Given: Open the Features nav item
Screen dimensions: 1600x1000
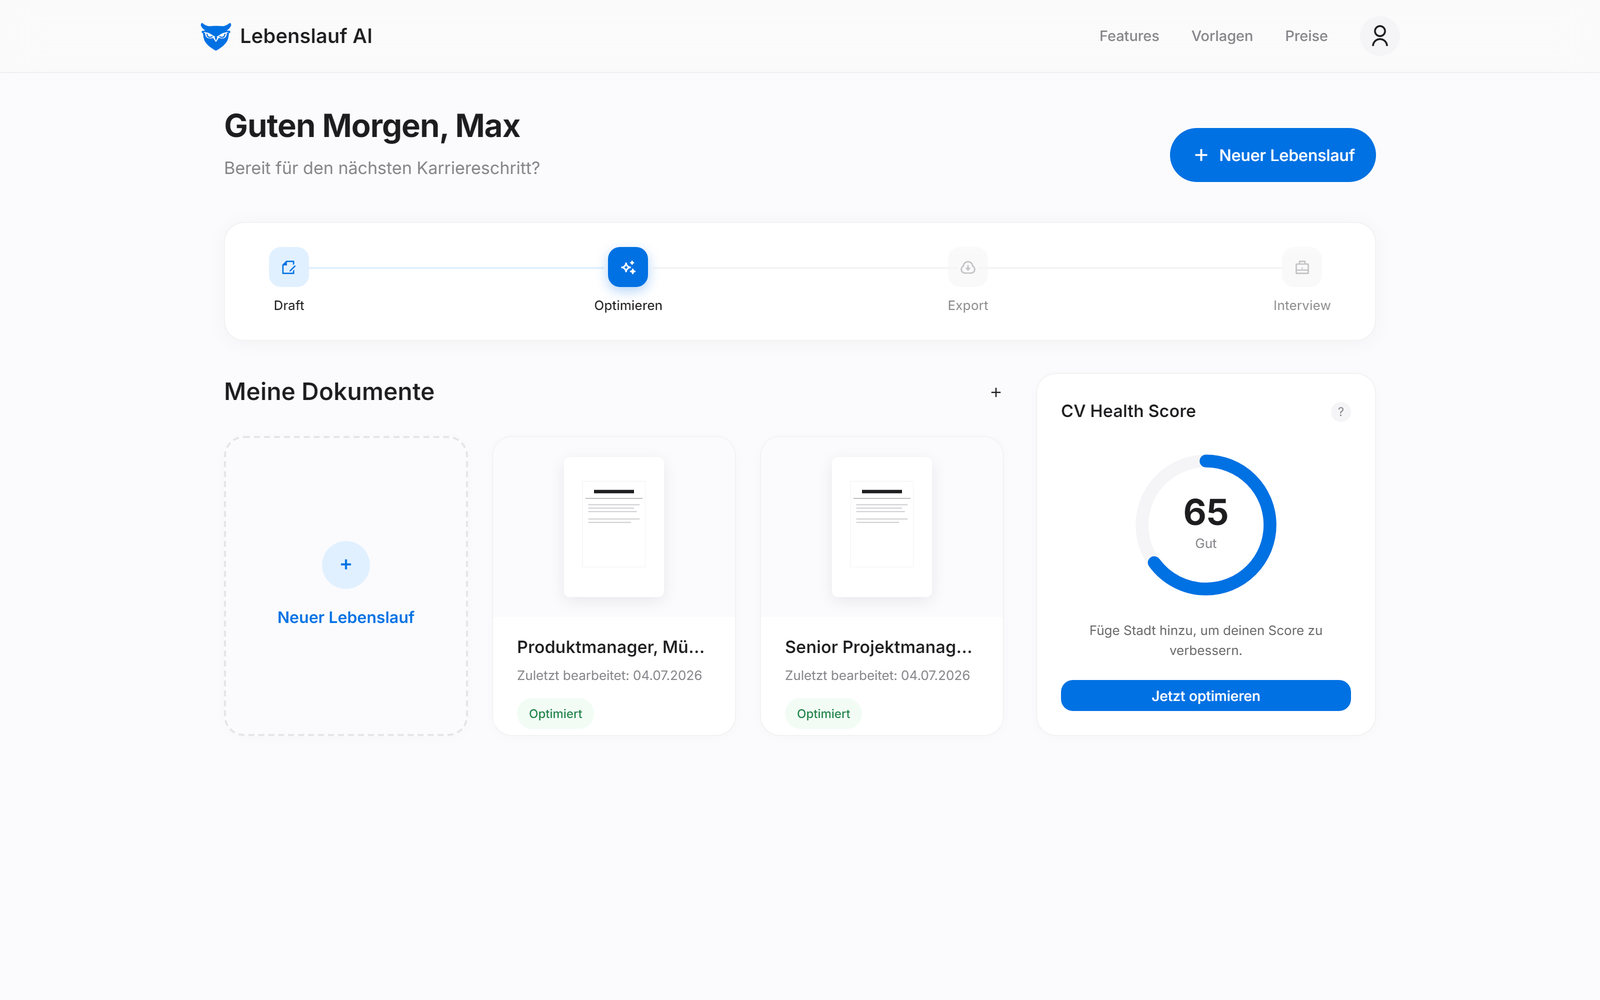Looking at the screenshot, I should pyautogui.click(x=1129, y=36).
